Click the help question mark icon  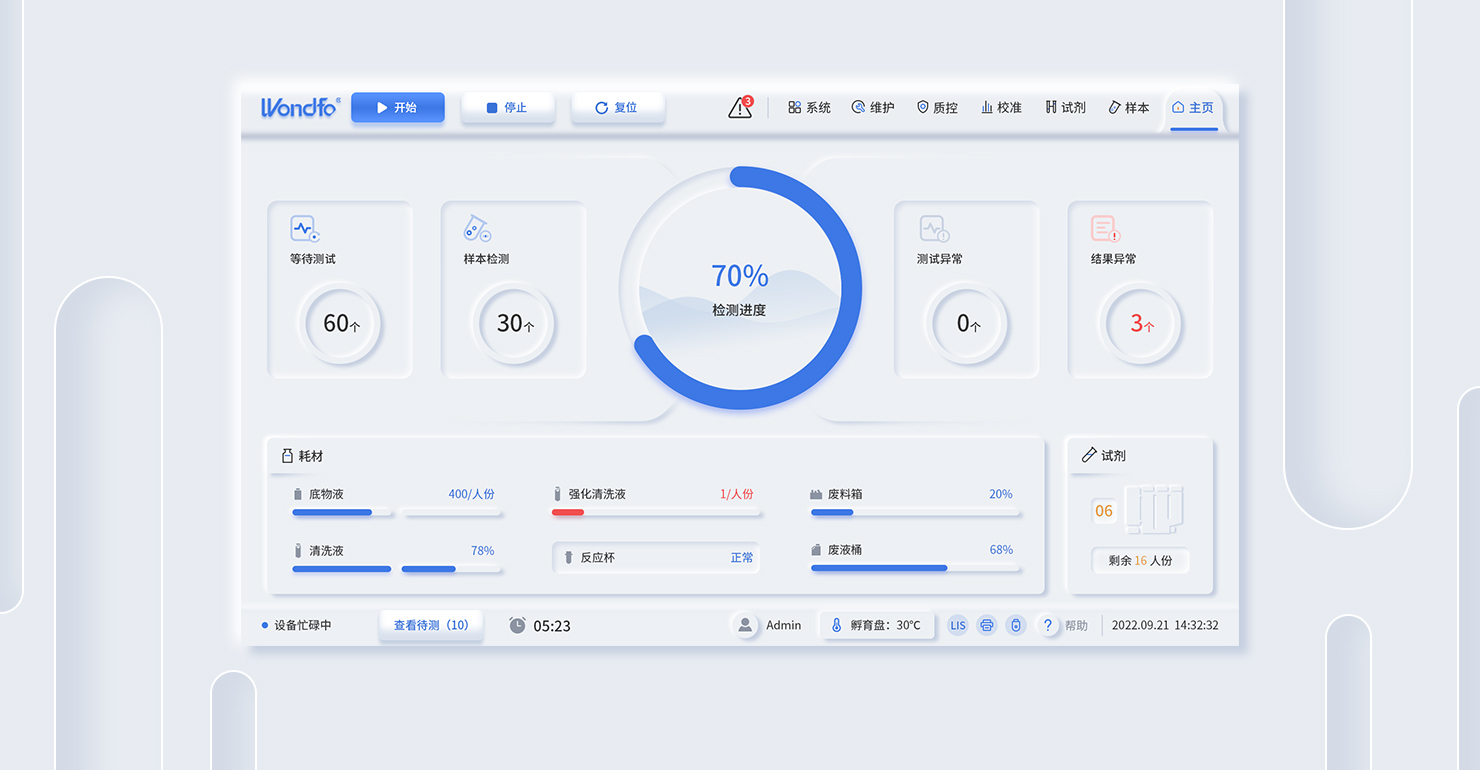tap(1047, 626)
